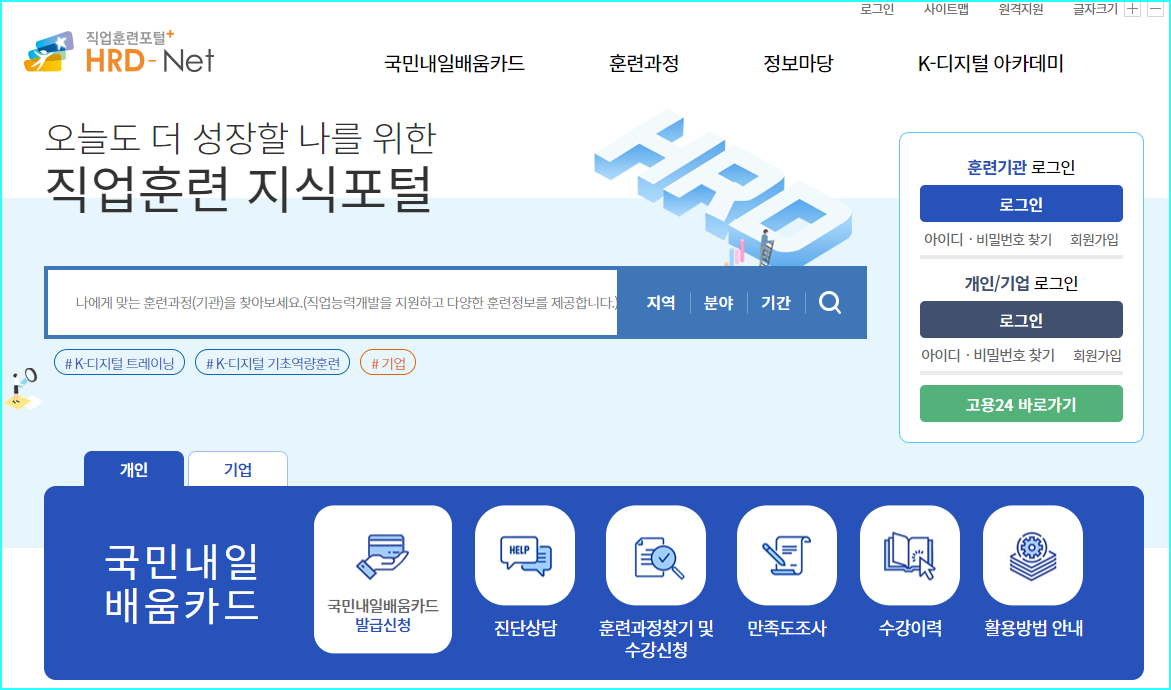Image resolution: width=1171 pixels, height=690 pixels.
Task: Expand the 지역 search filter
Action: (661, 302)
